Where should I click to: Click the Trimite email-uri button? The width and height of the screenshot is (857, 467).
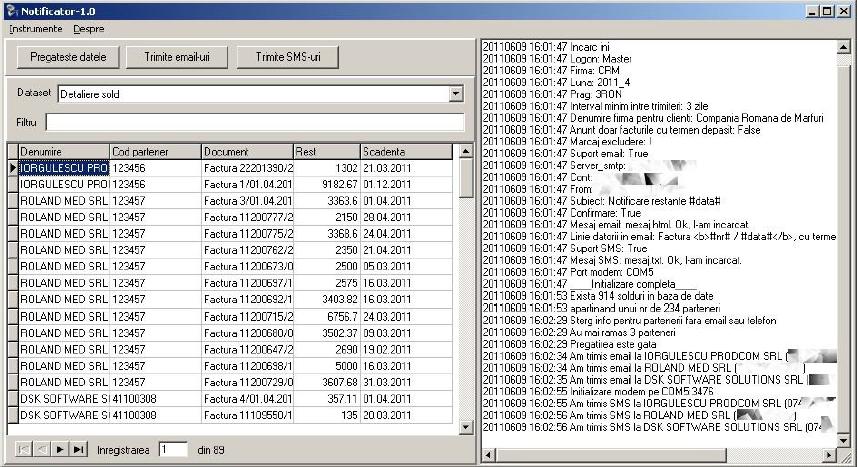[177, 57]
